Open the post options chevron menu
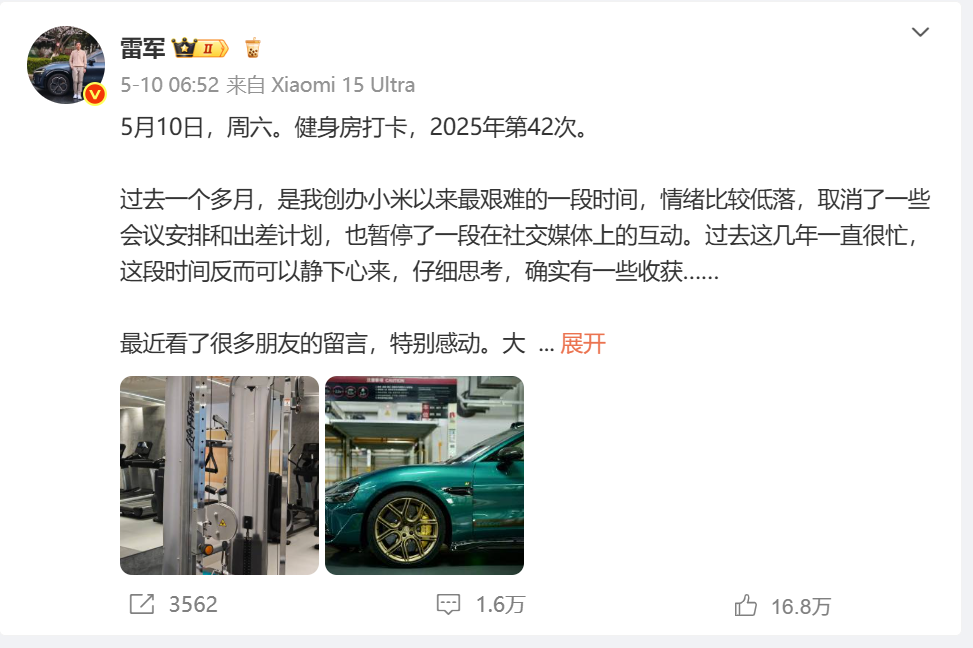Image resolution: width=973 pixels, height=648 pixels. (920, 32)
